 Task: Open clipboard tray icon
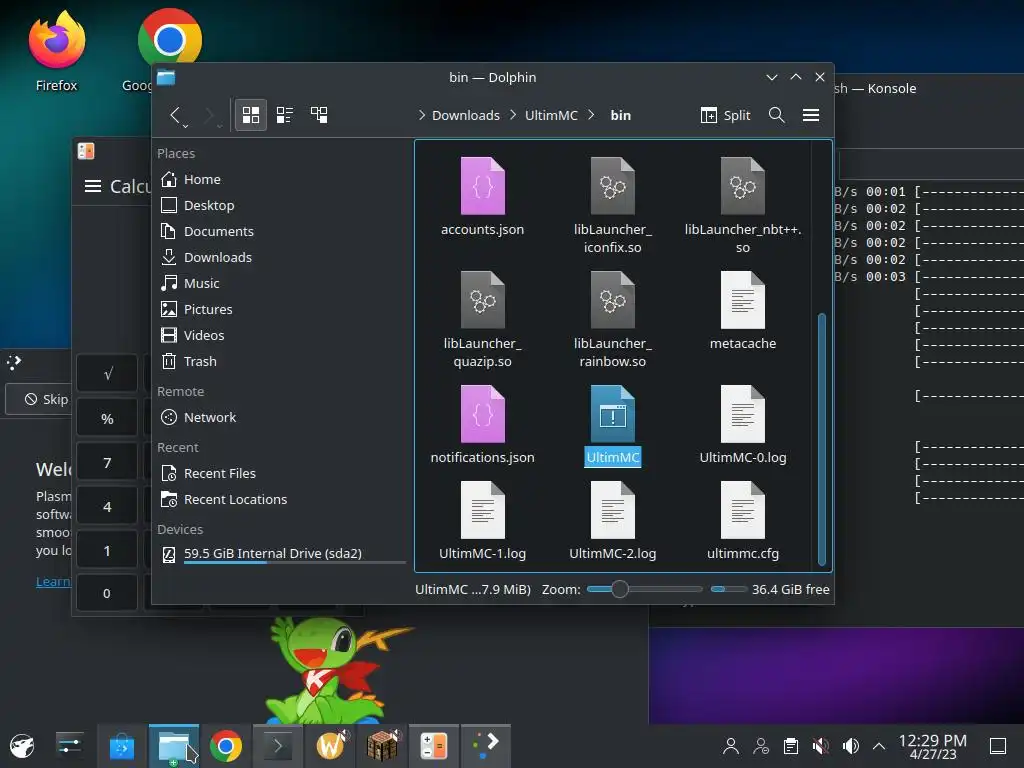point(791,746)
